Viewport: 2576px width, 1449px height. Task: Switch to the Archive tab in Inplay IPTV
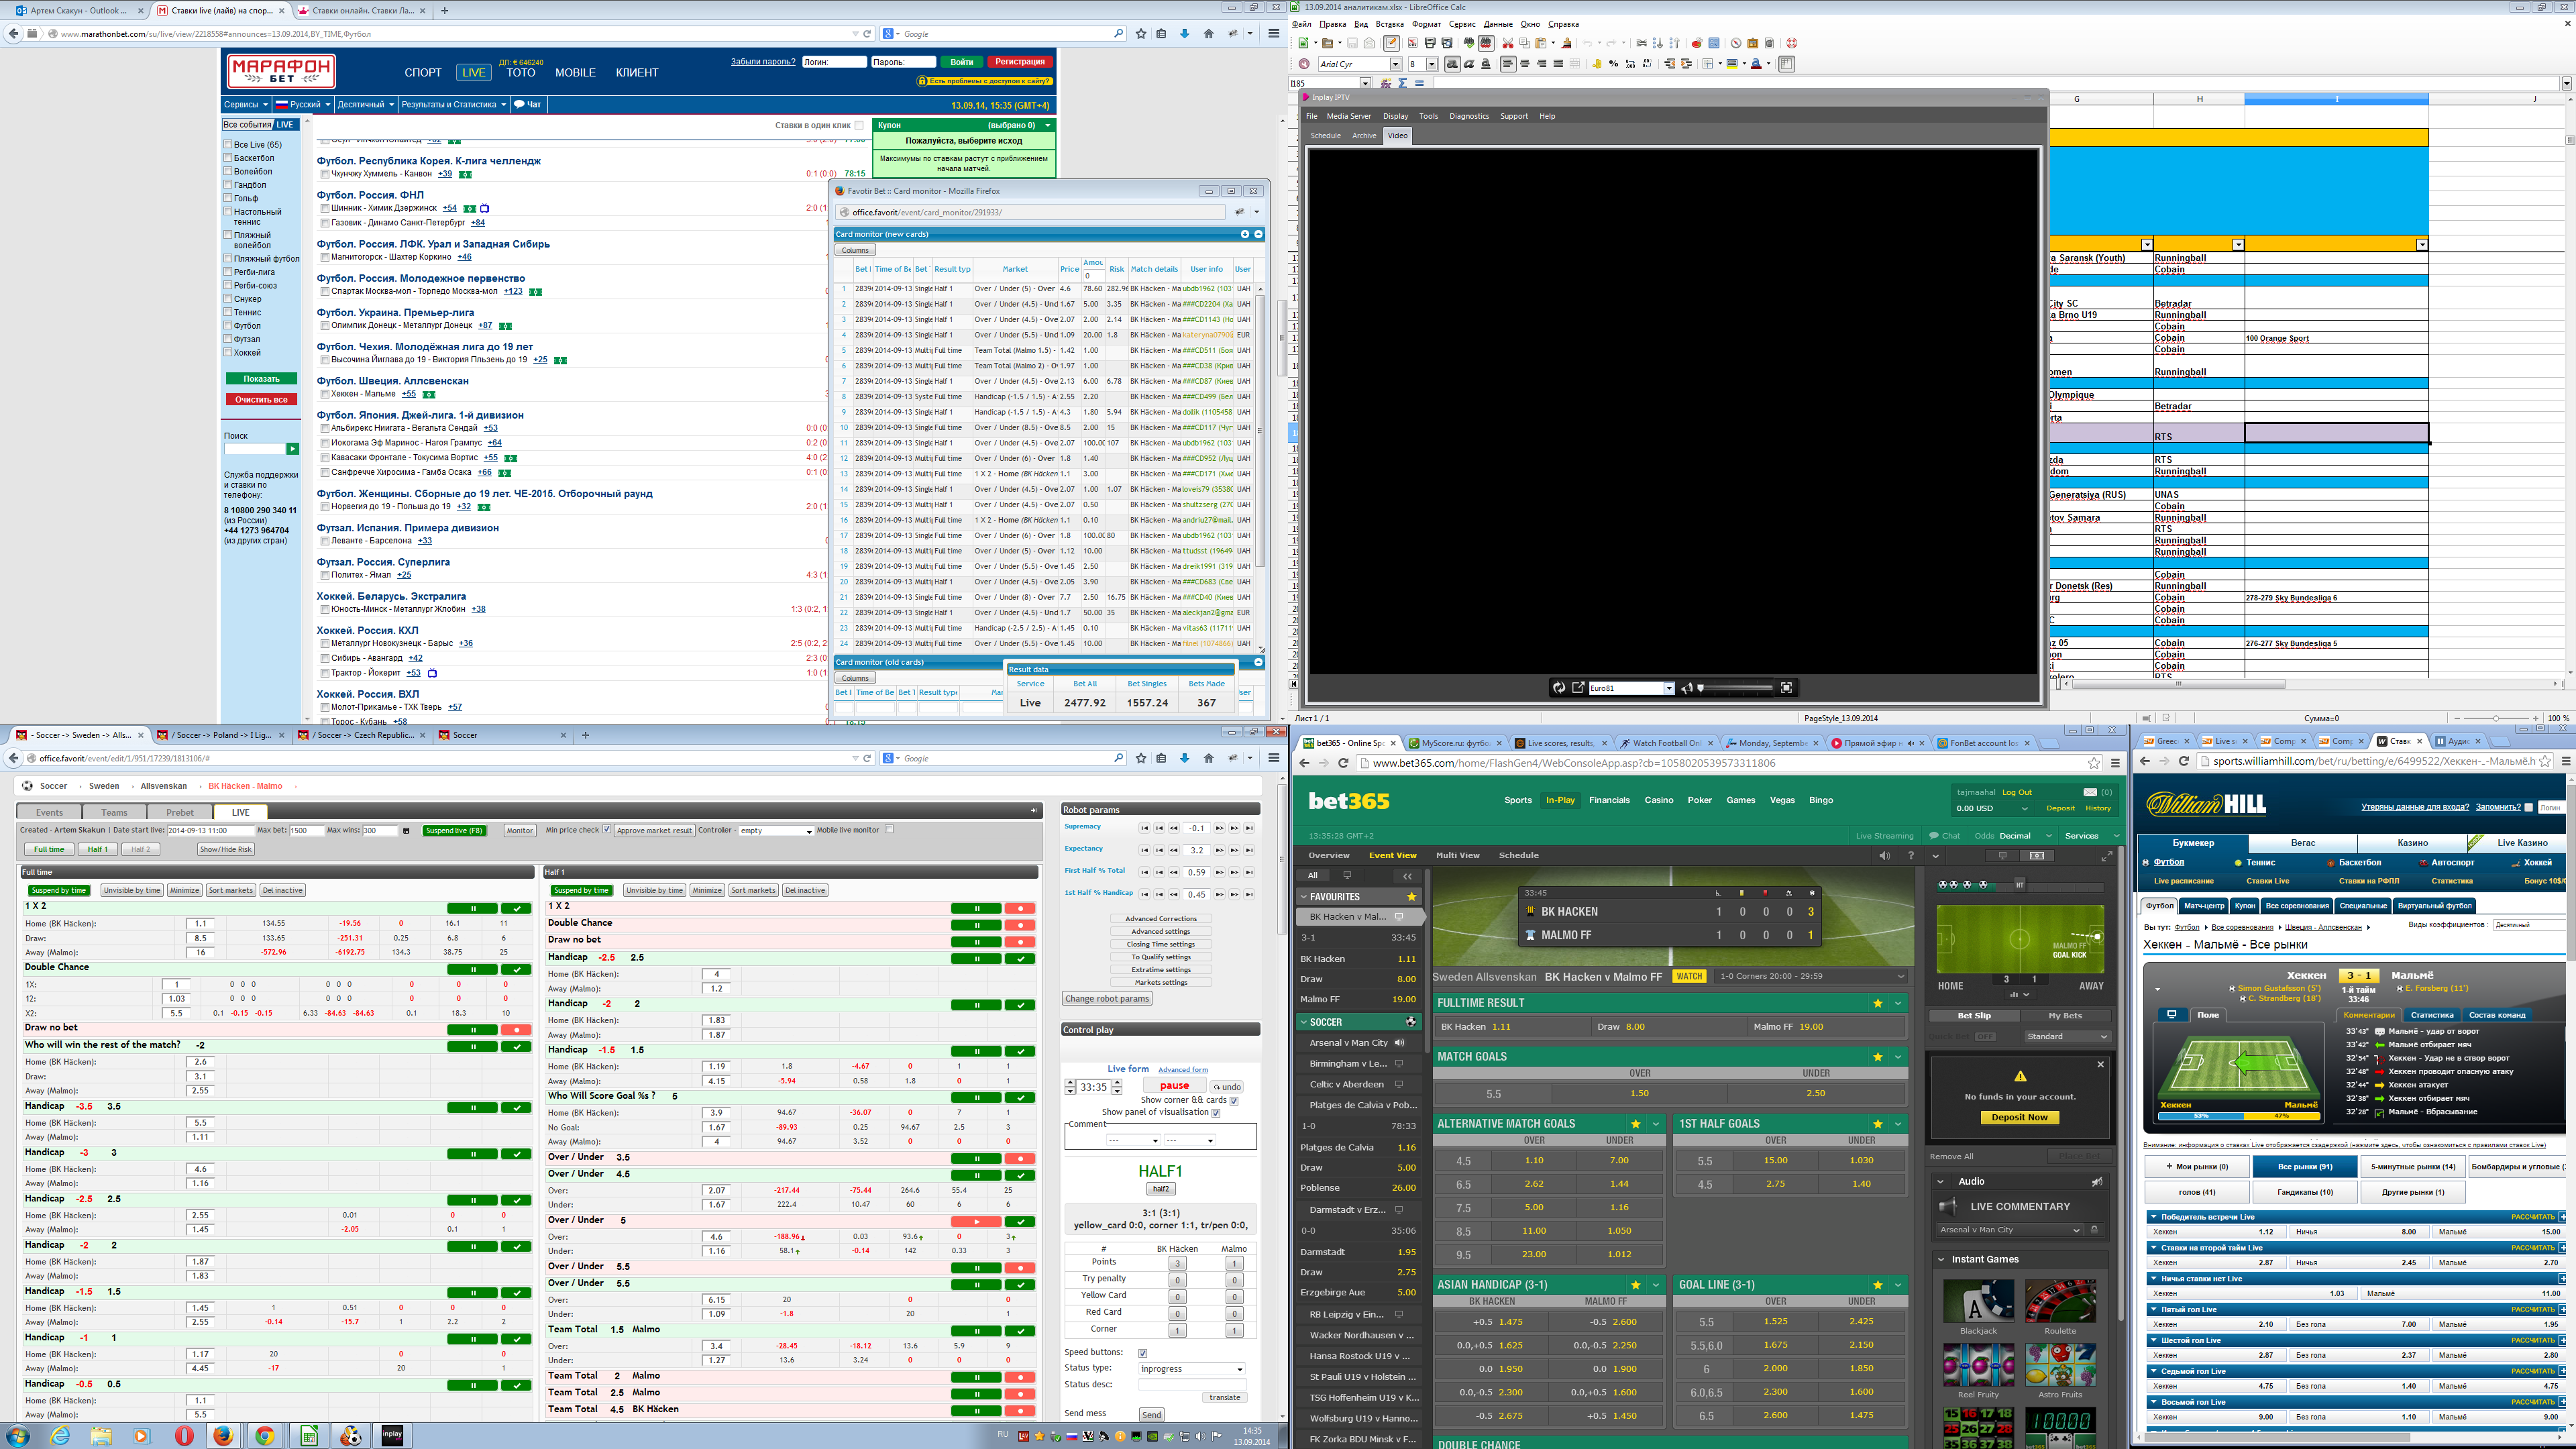pyautogui.click(x=1364, y=136)
